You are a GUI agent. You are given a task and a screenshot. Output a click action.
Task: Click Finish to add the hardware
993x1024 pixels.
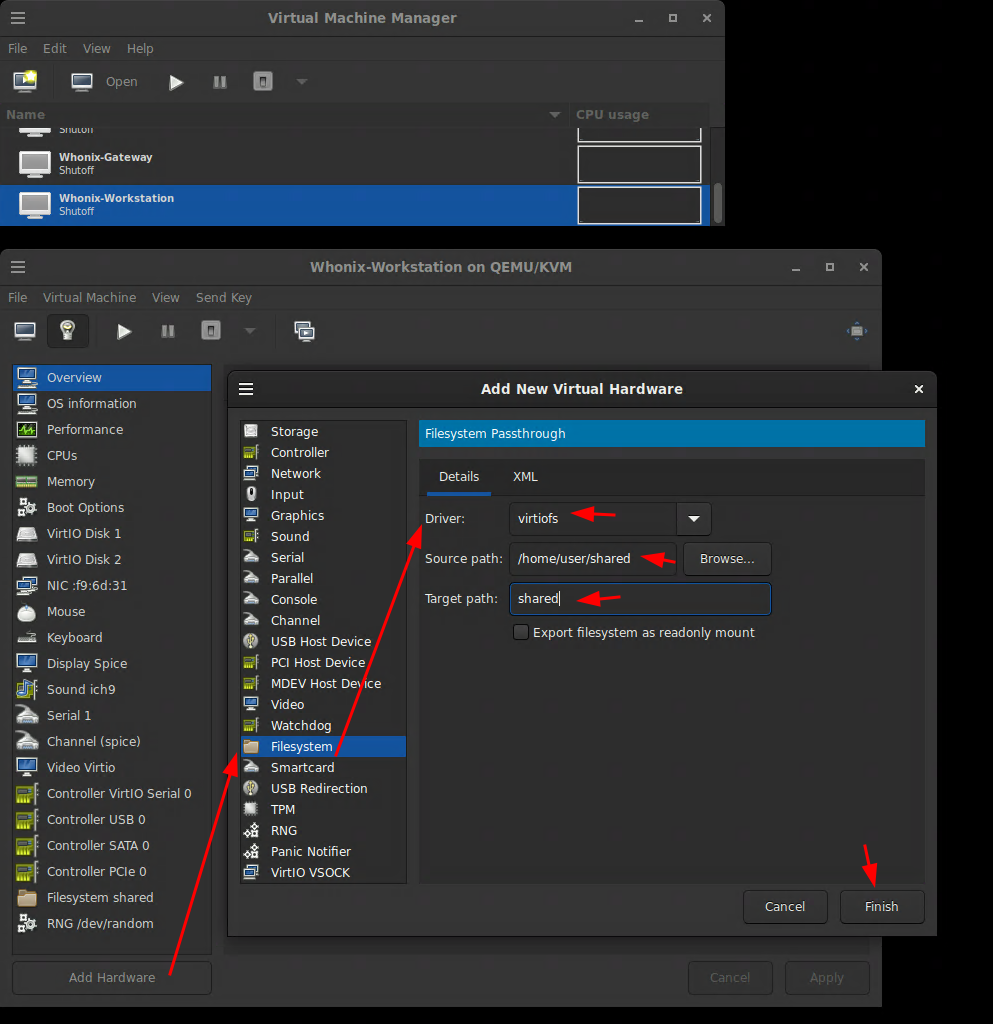(882, 906)
